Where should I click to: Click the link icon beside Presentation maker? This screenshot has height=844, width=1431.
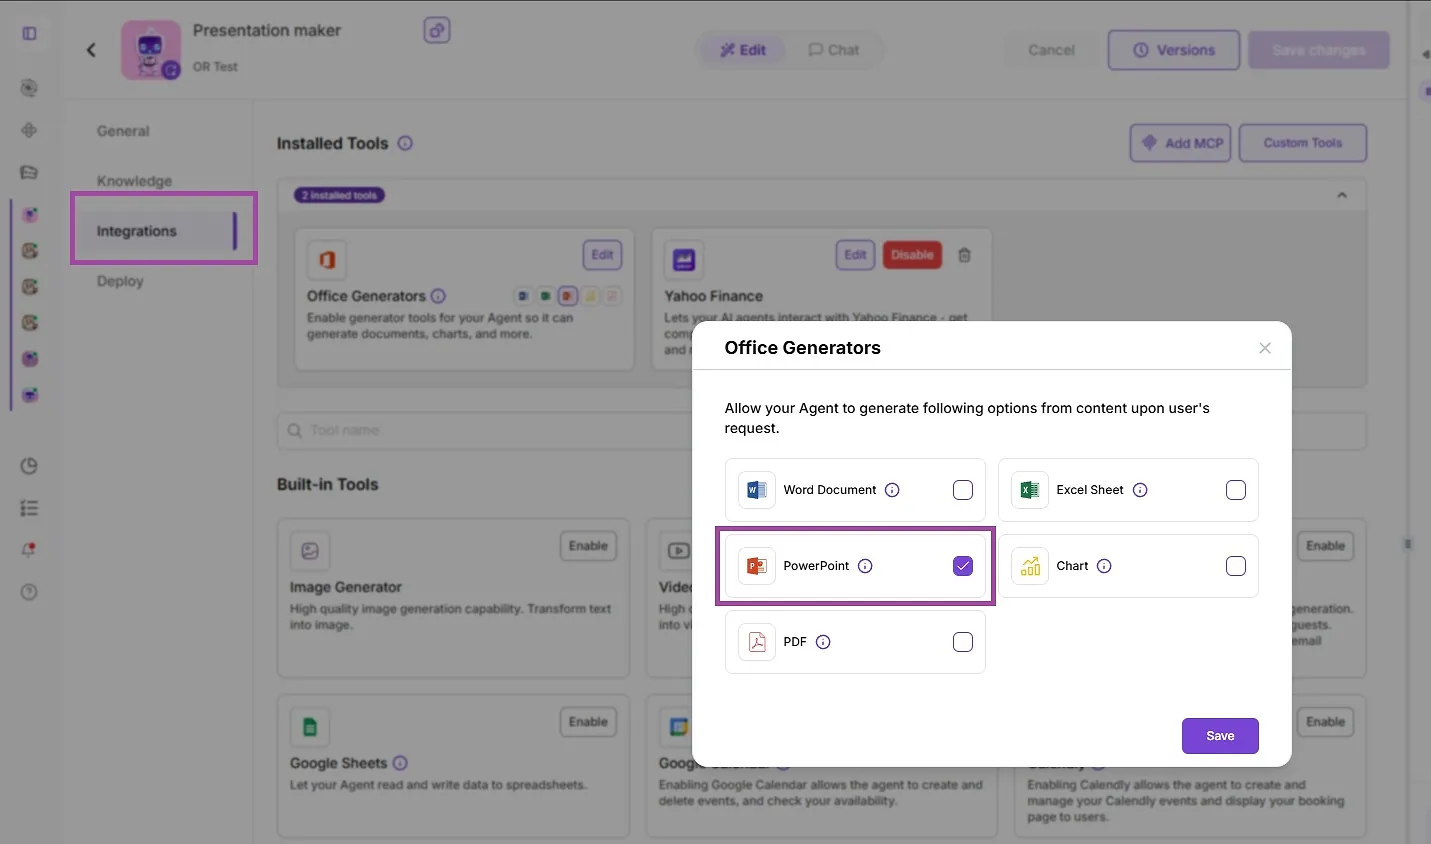click(x=437, y=31)
